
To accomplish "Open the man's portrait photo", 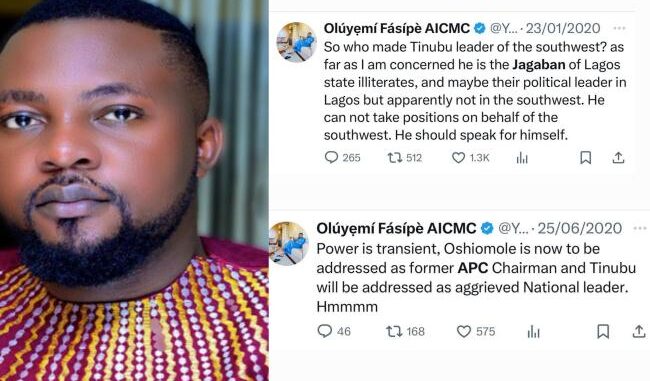I will [134, 191].
